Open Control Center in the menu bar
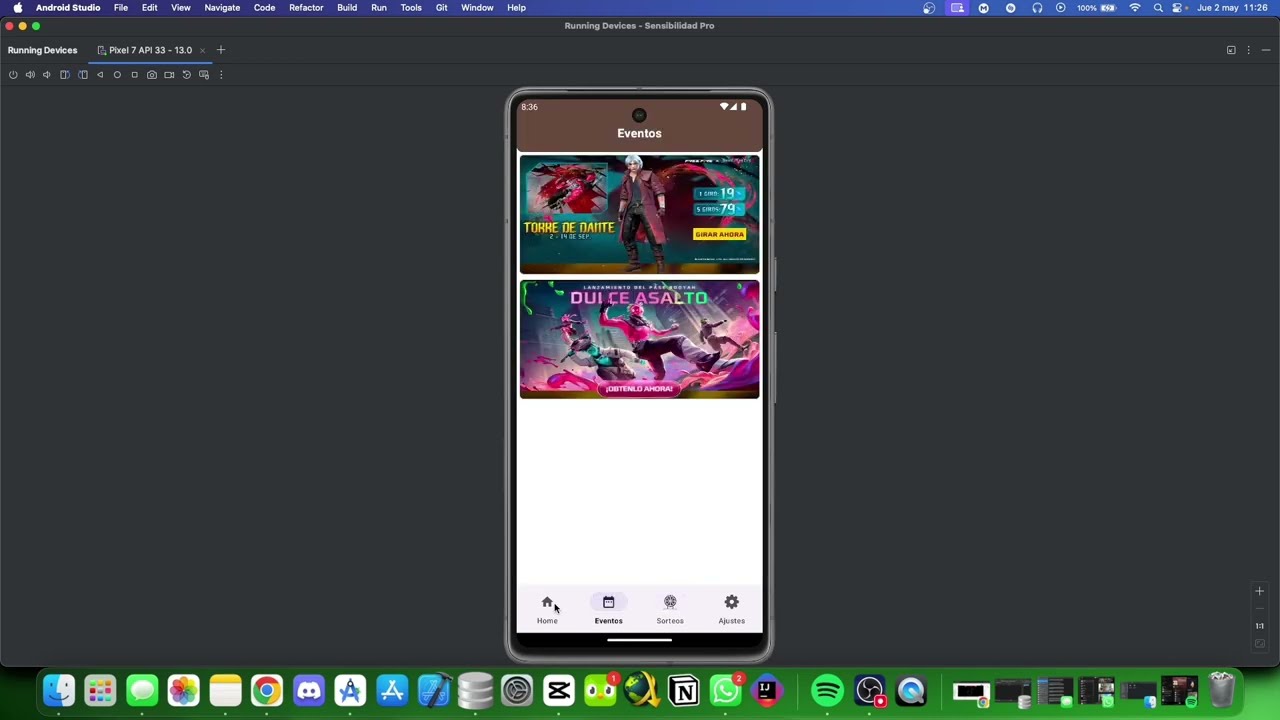Viewport: 1280px width, 720px height. point(1179,8)
